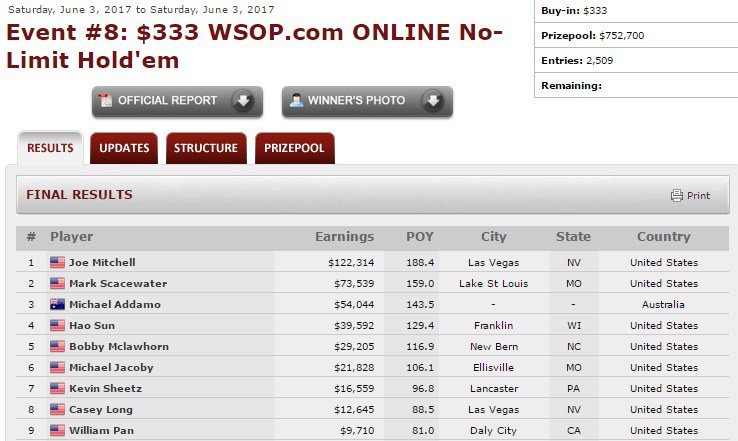Open Joe Mitchell's player profile
Image resolution: width=738 pixels, height=441 pixels.
(102, 262)
